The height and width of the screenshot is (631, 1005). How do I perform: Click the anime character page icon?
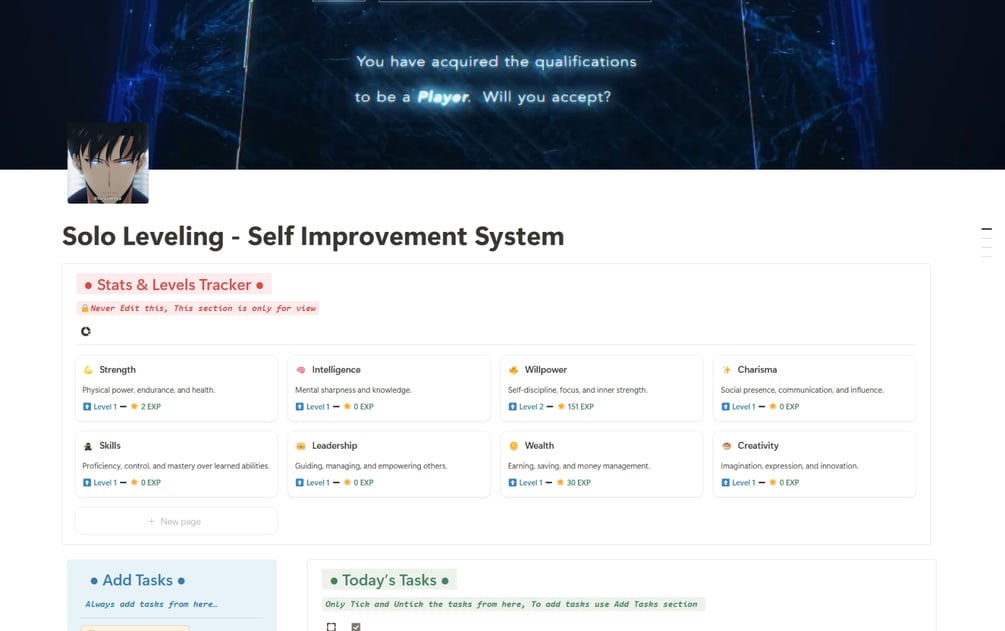[x=108, y=163]
